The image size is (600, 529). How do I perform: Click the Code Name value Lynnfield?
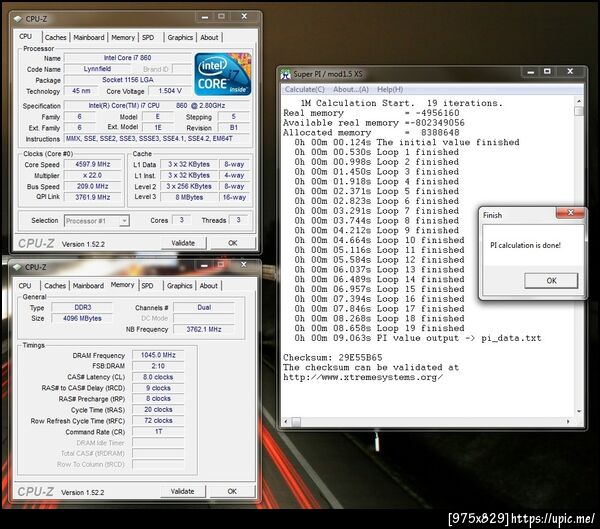[97, 69]
